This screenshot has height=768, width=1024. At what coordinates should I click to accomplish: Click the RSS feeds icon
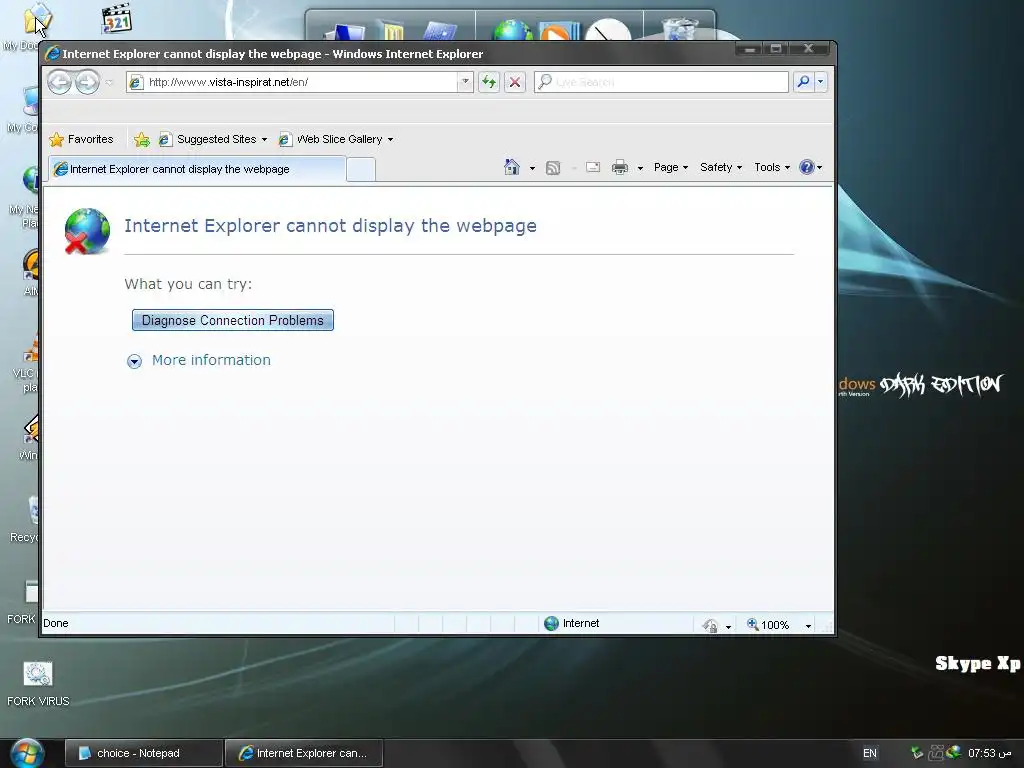(x=552, y=168)
